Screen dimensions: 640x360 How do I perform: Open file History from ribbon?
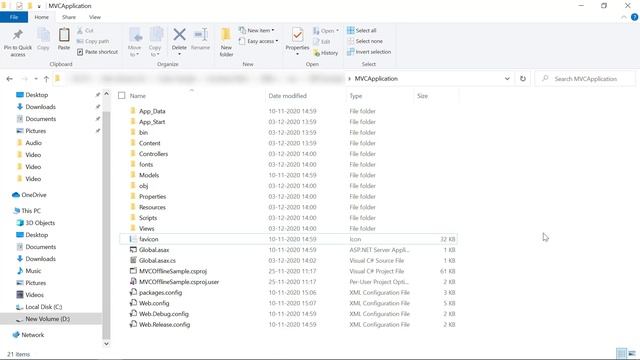326,53
